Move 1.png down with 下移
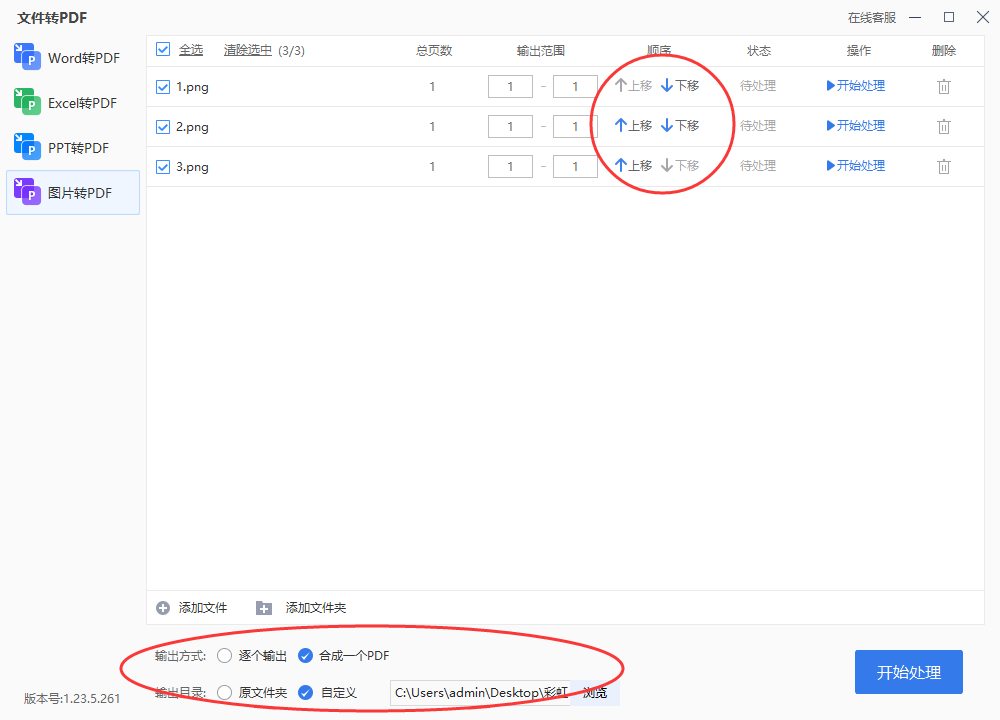This screenshot has height=720, width=1000. pos(680,85)
